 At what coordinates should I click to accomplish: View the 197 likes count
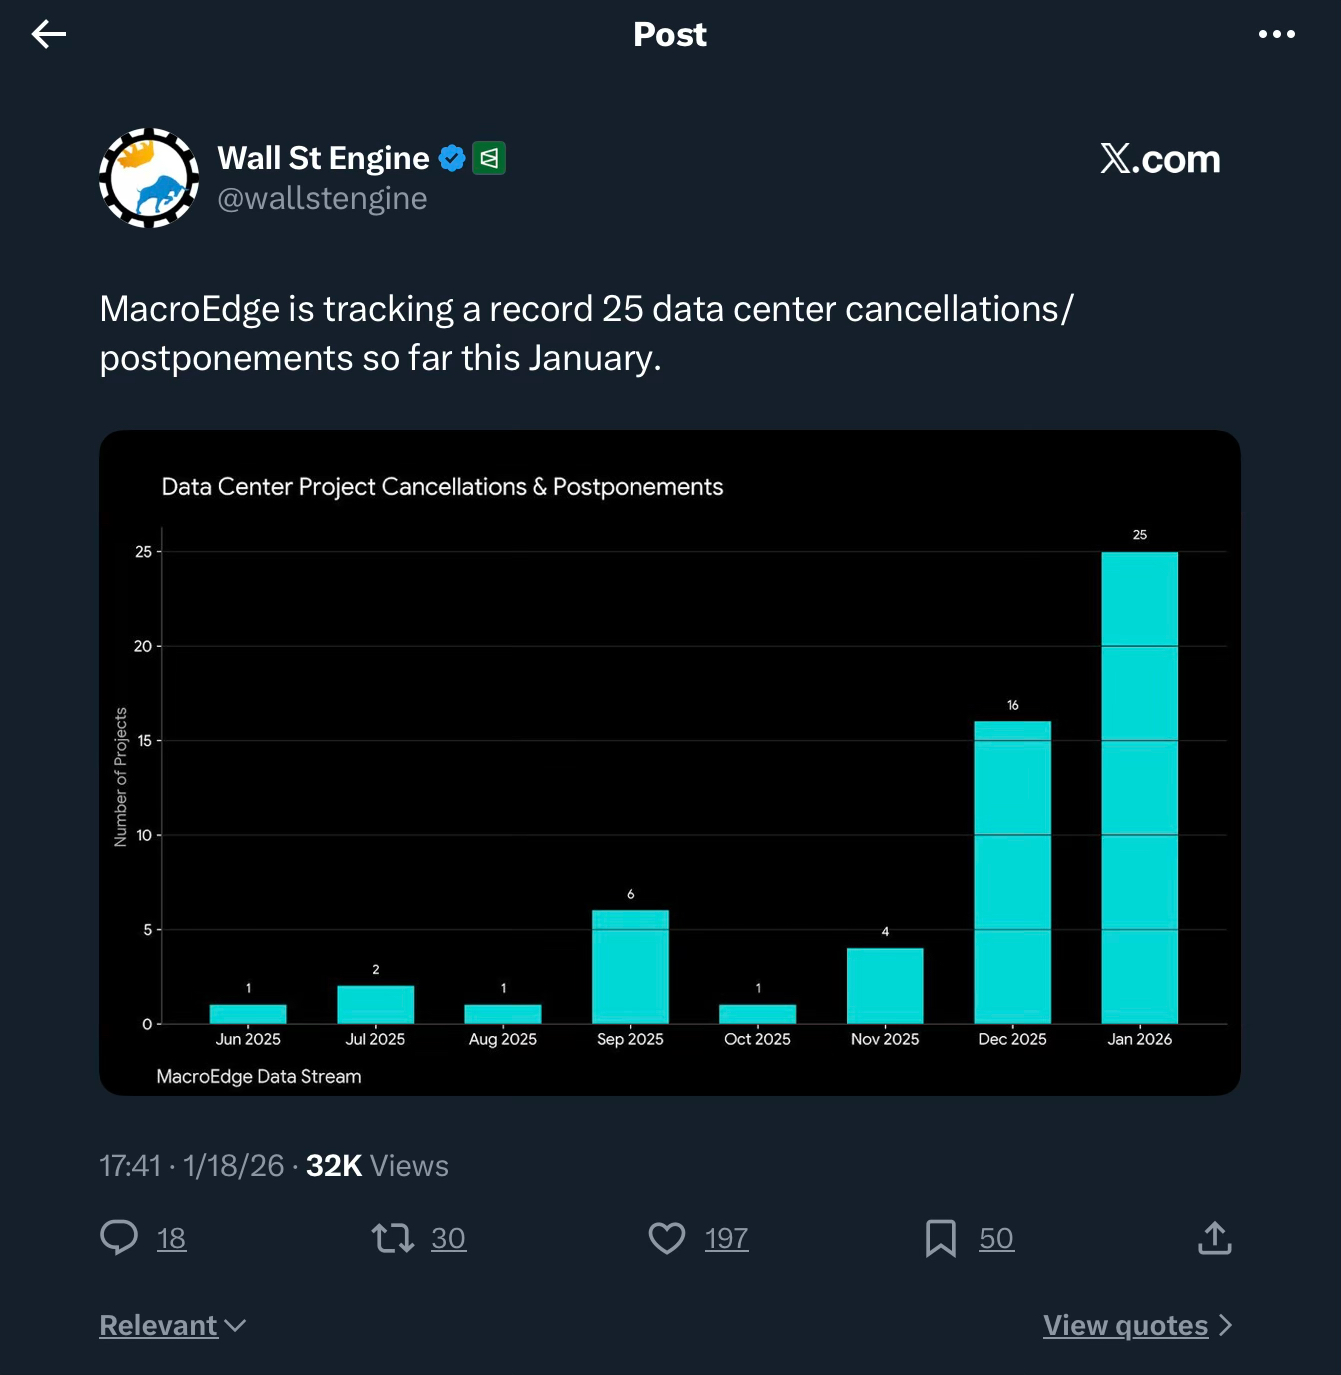click(726, 1239)
